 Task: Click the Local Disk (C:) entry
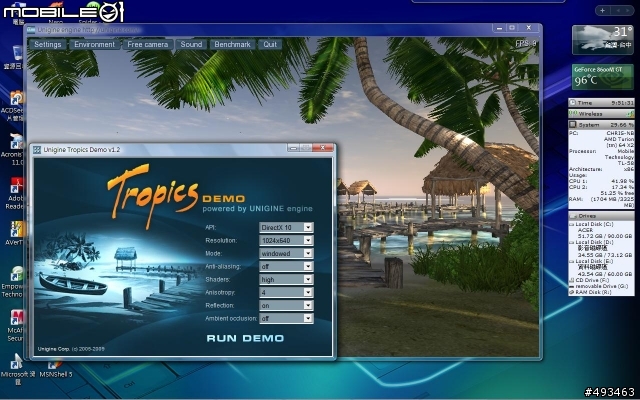pyautogui.click(x=591, y=224)
